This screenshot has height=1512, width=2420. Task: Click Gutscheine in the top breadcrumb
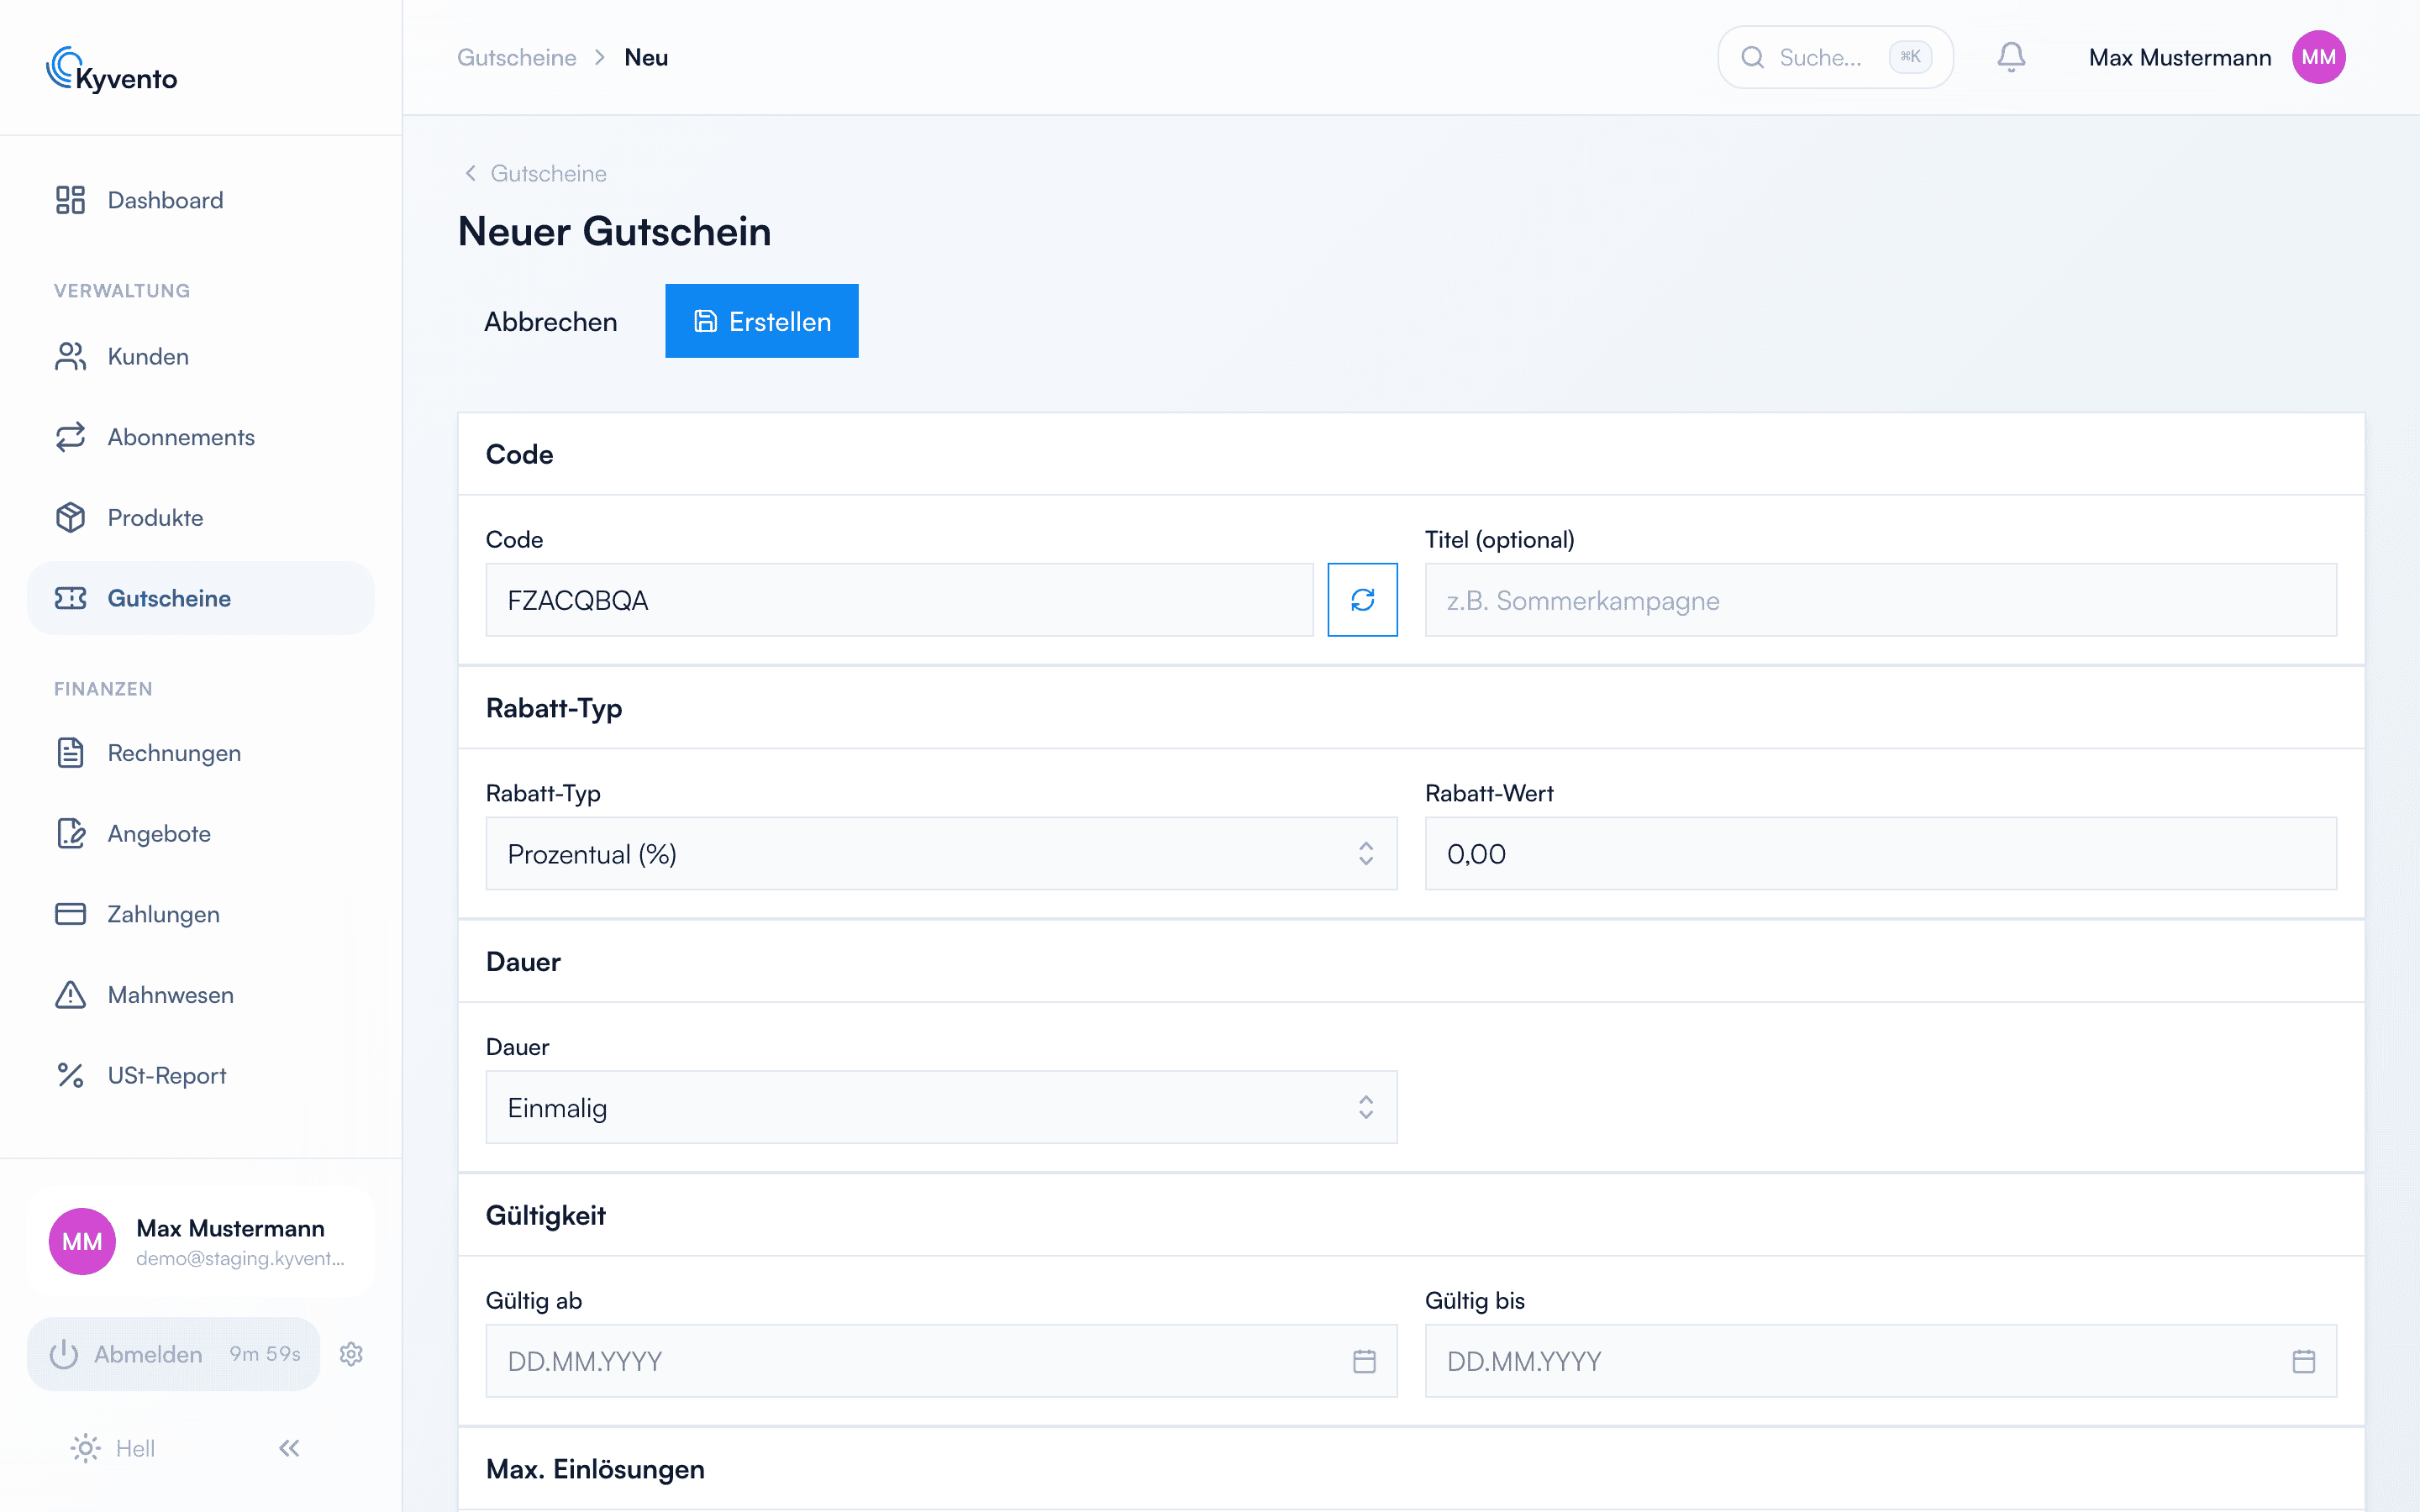tap(517, 57)
